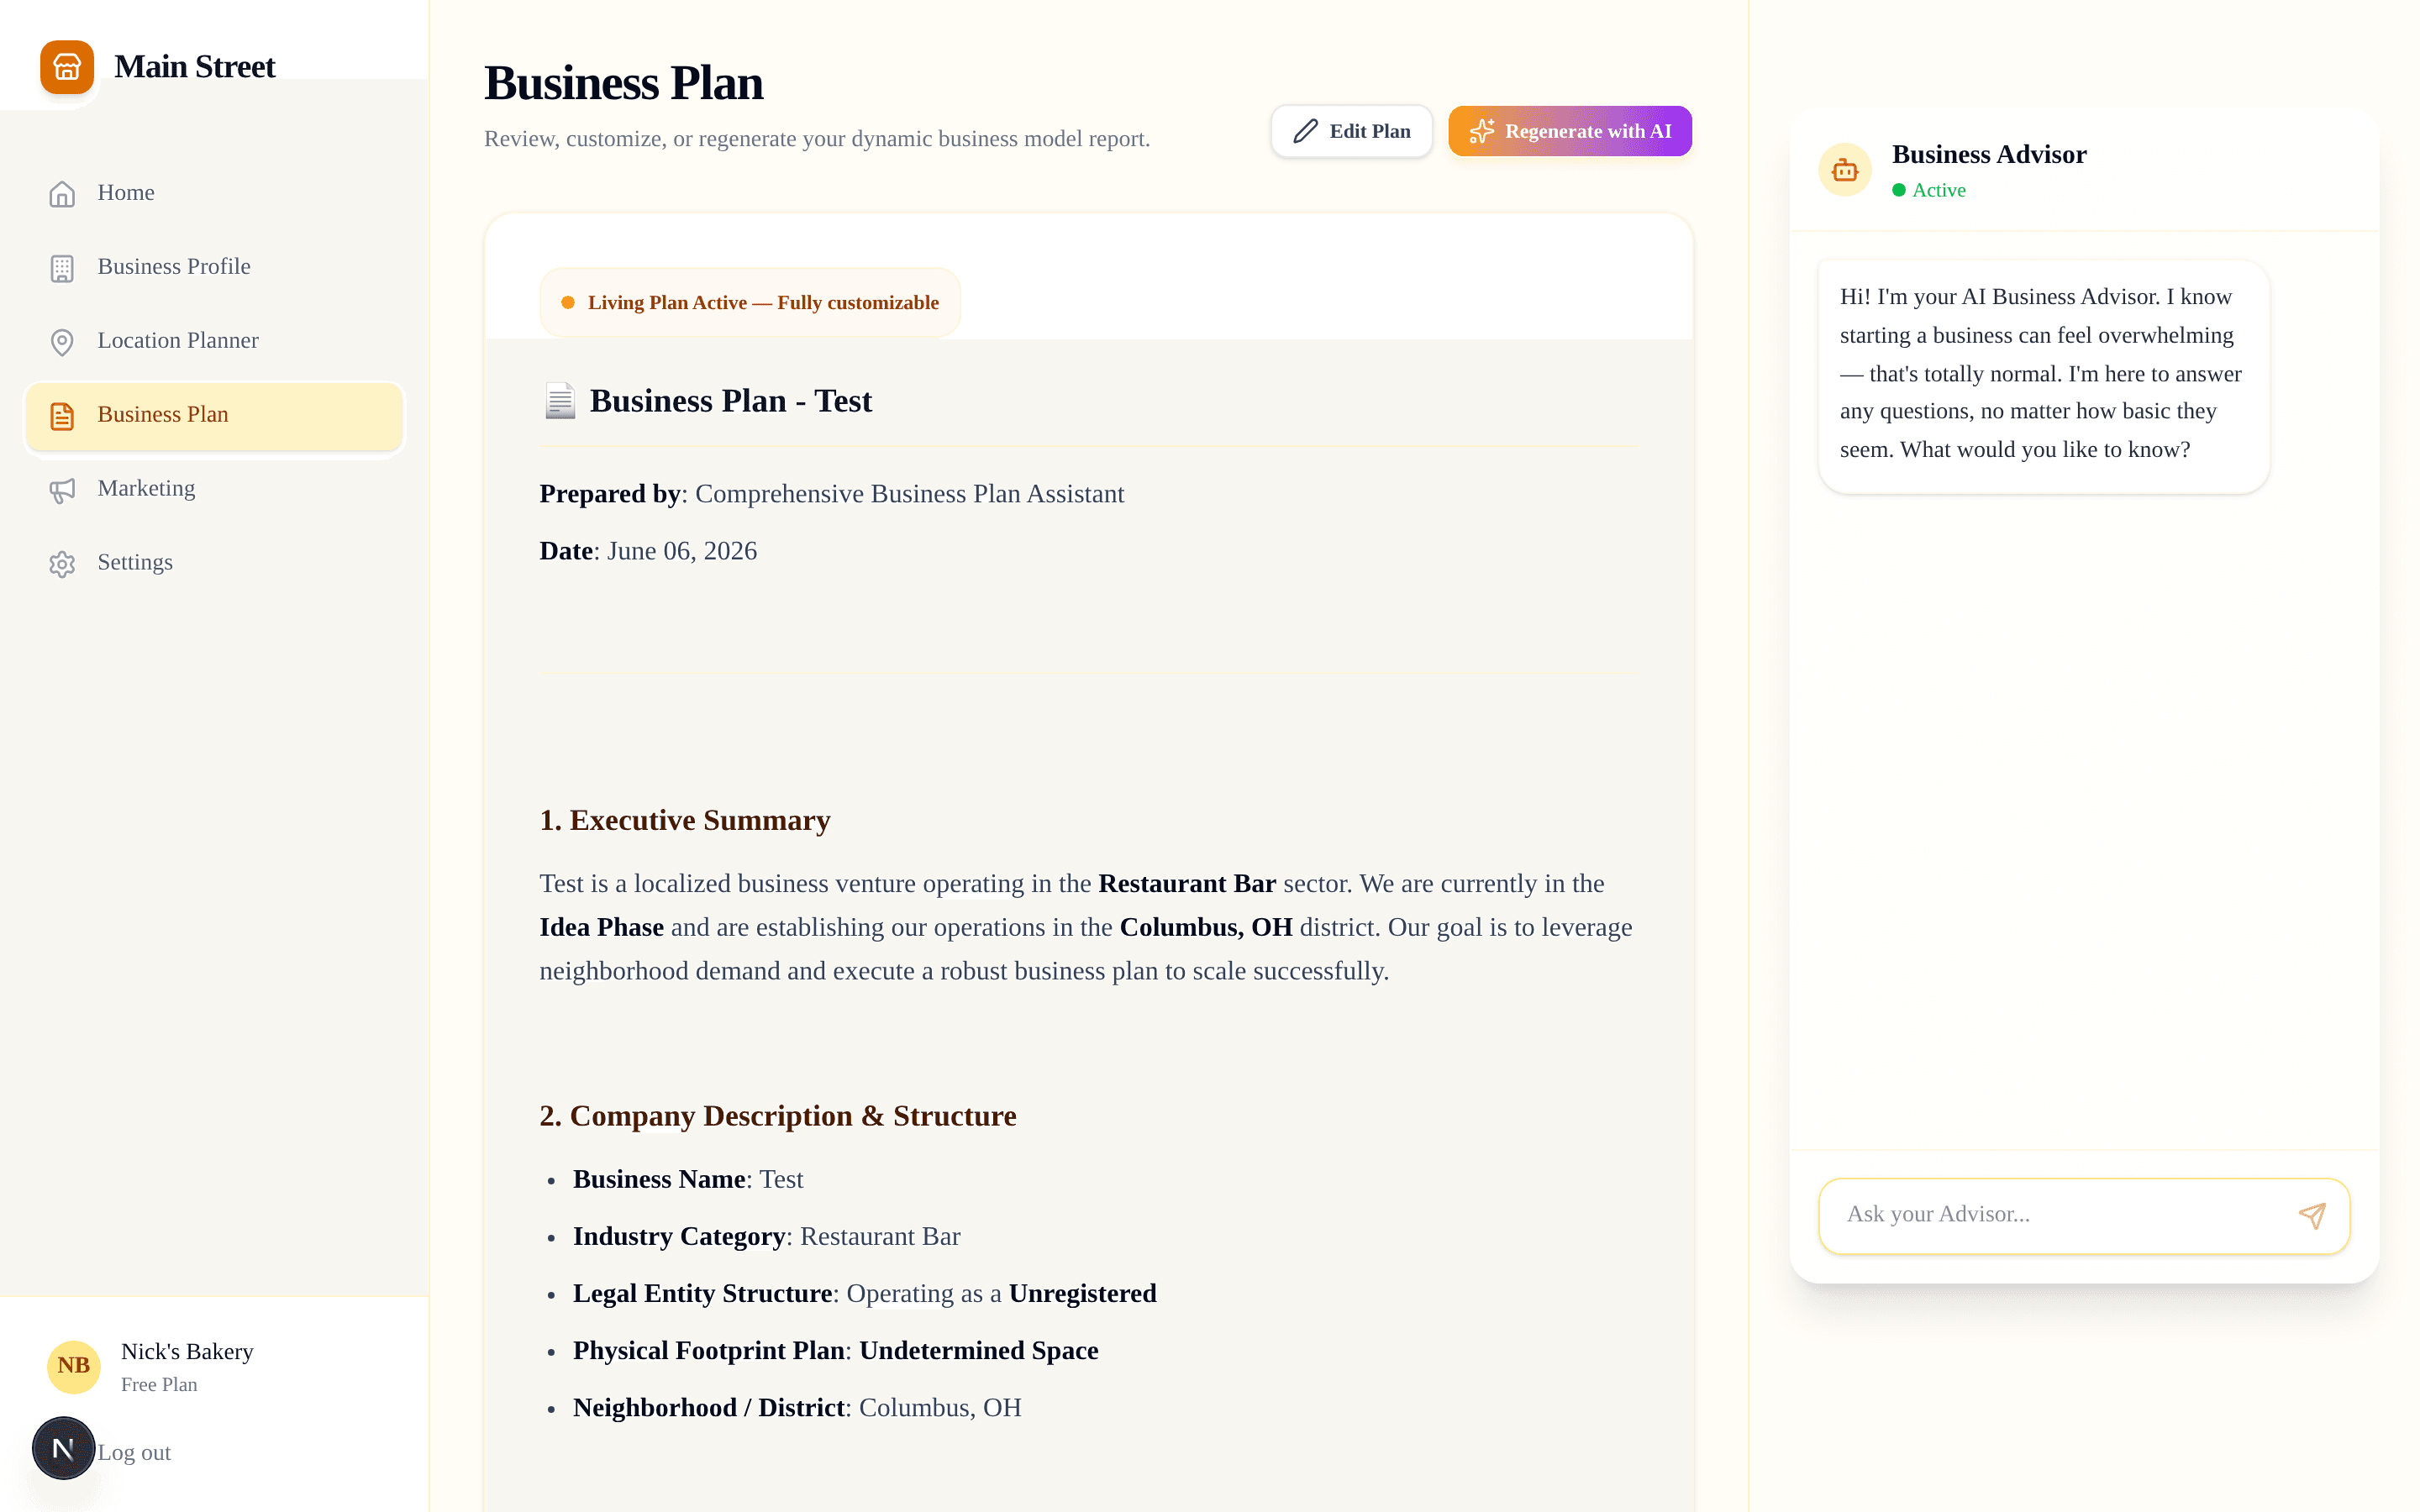Click the Business Plan document icon in sidebar
The image size is (2420, 1512).
tap(62, 415)
